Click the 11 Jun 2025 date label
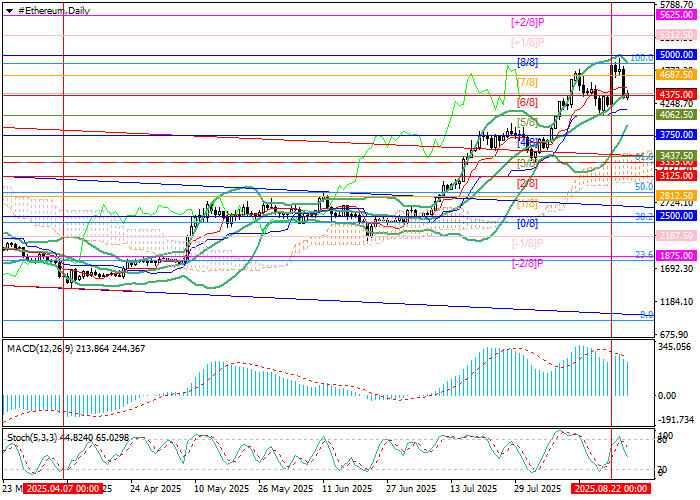Image resolution: width=700 pixels, height=500 pixels. coord(348,489)
